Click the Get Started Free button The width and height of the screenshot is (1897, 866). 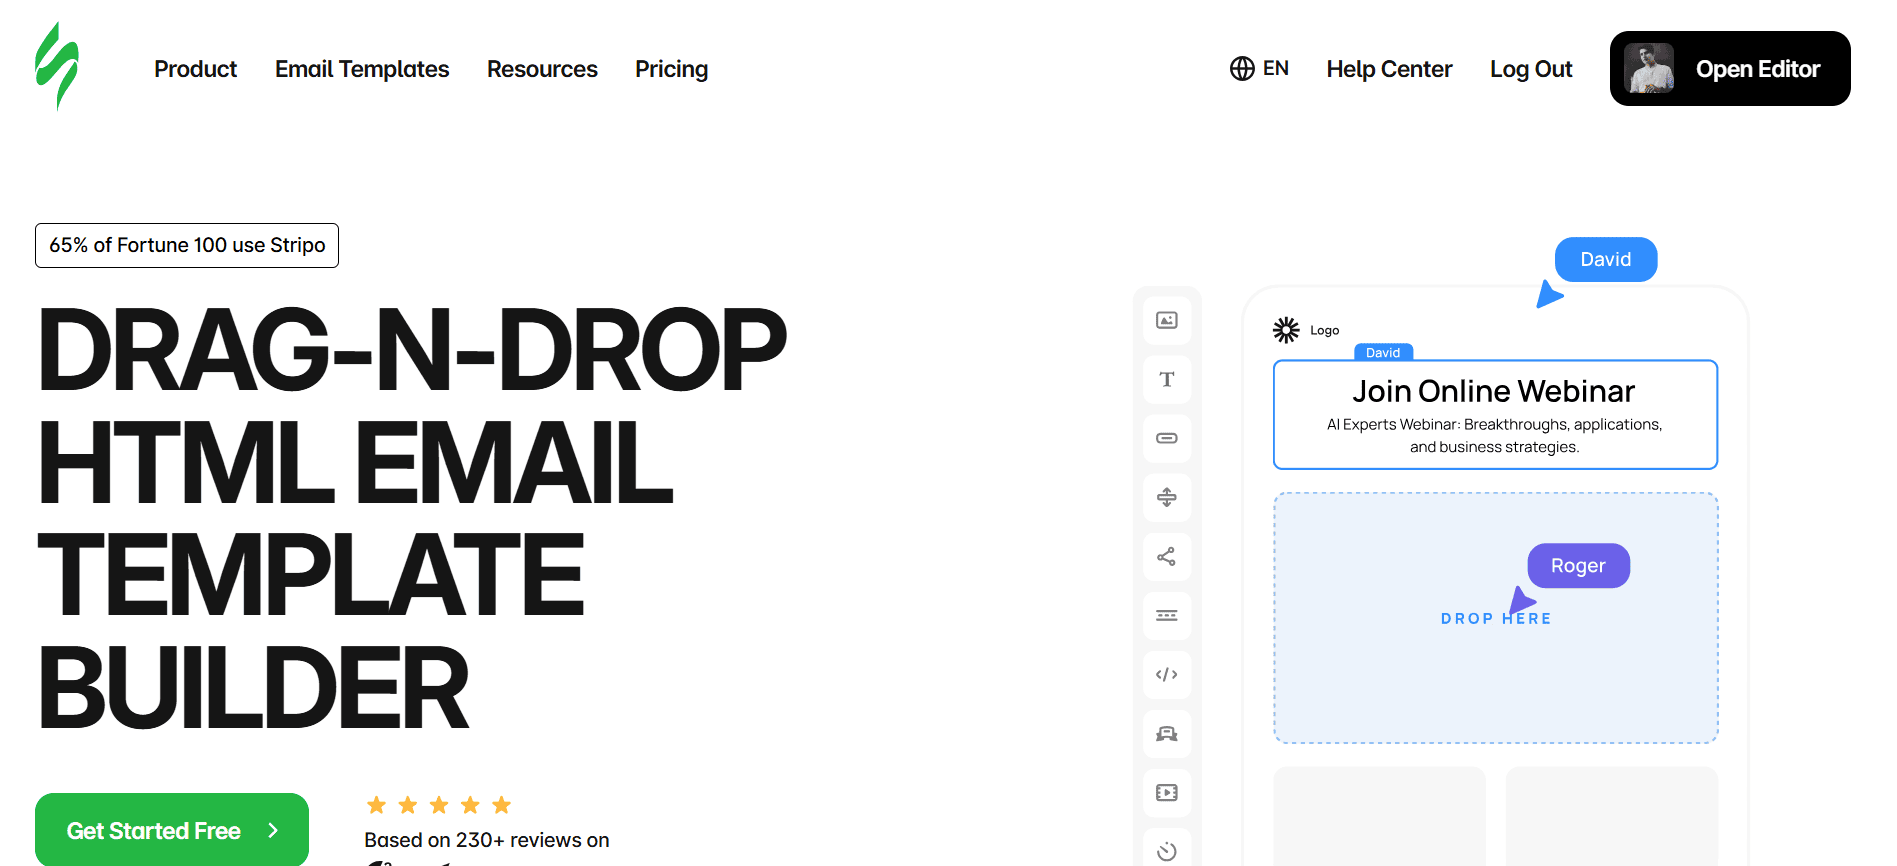(172, 829)
